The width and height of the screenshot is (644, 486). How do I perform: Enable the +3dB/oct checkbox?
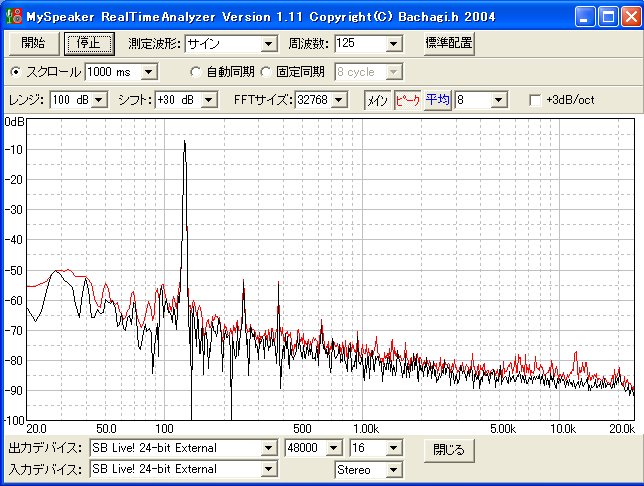click(x=535, y=100)
